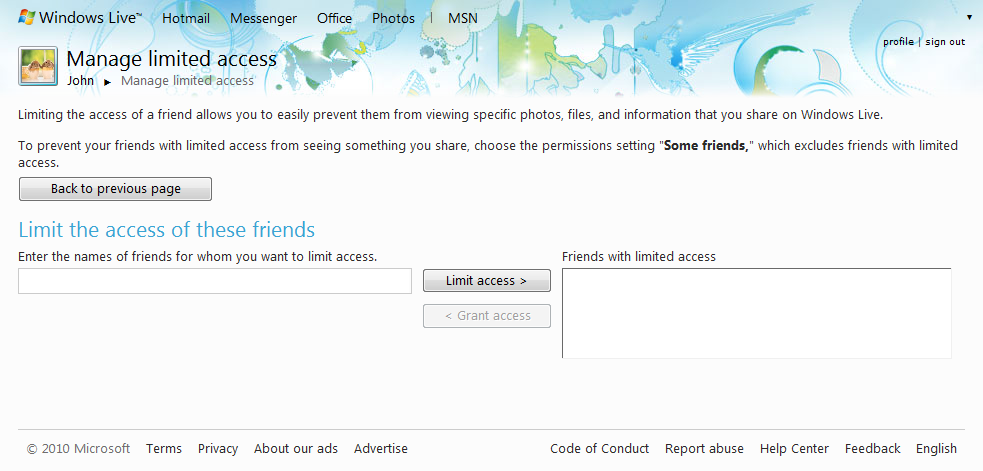
Task: Open the profile picture thumbnail
Action: coord(38,66)
